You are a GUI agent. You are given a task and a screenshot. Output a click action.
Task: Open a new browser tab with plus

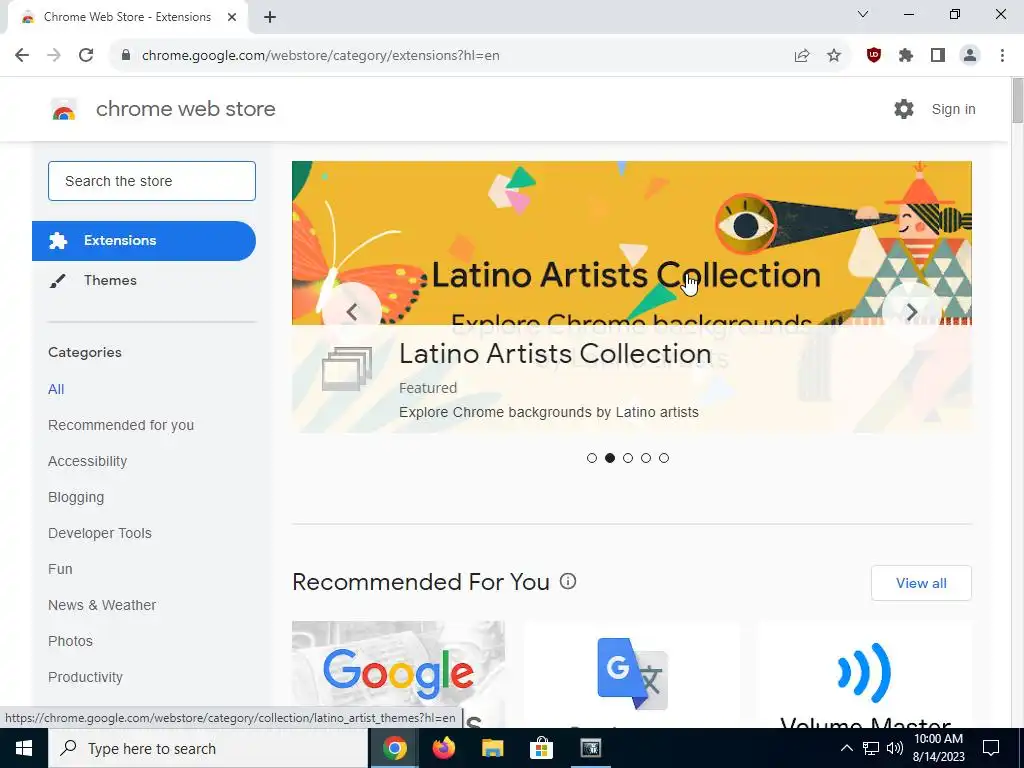point(270,17)
